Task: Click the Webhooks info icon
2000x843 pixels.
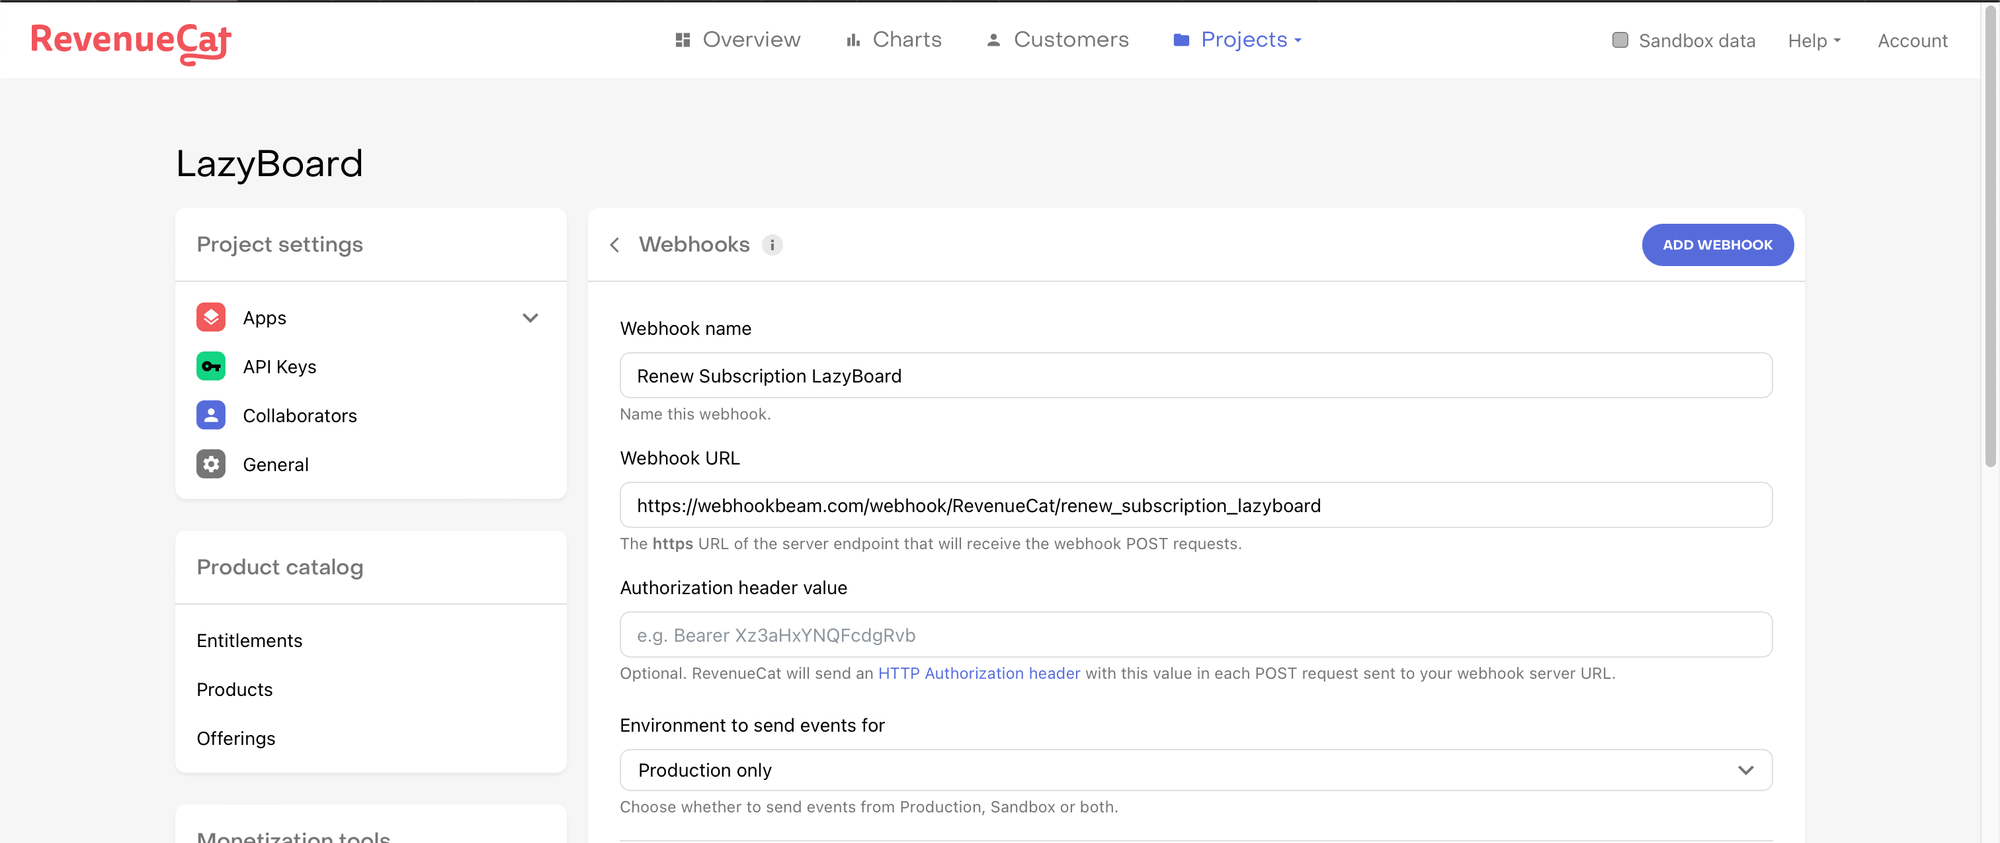Action: click(772, 245)
